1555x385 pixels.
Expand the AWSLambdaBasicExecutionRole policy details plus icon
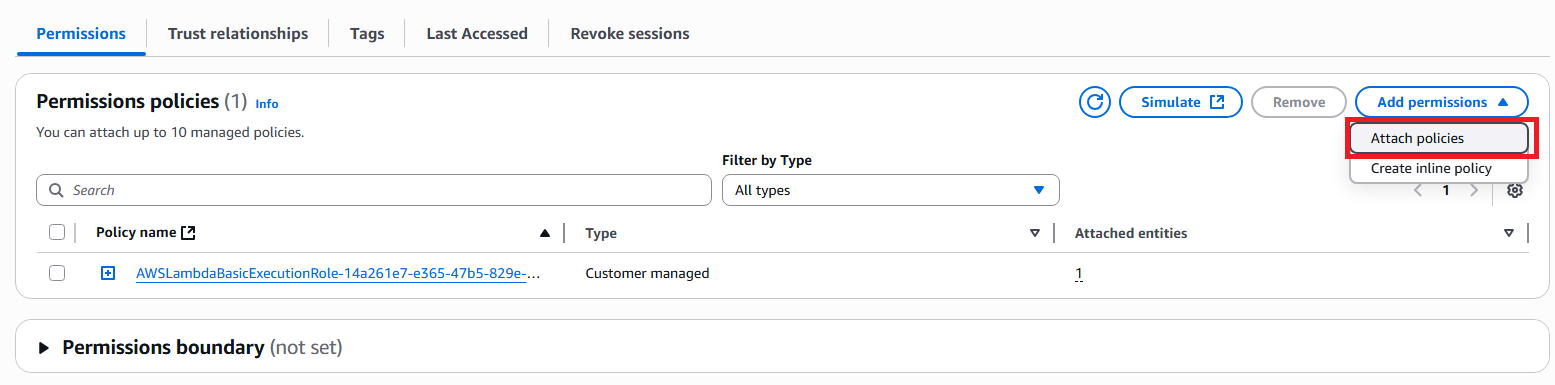pos(108,273)
